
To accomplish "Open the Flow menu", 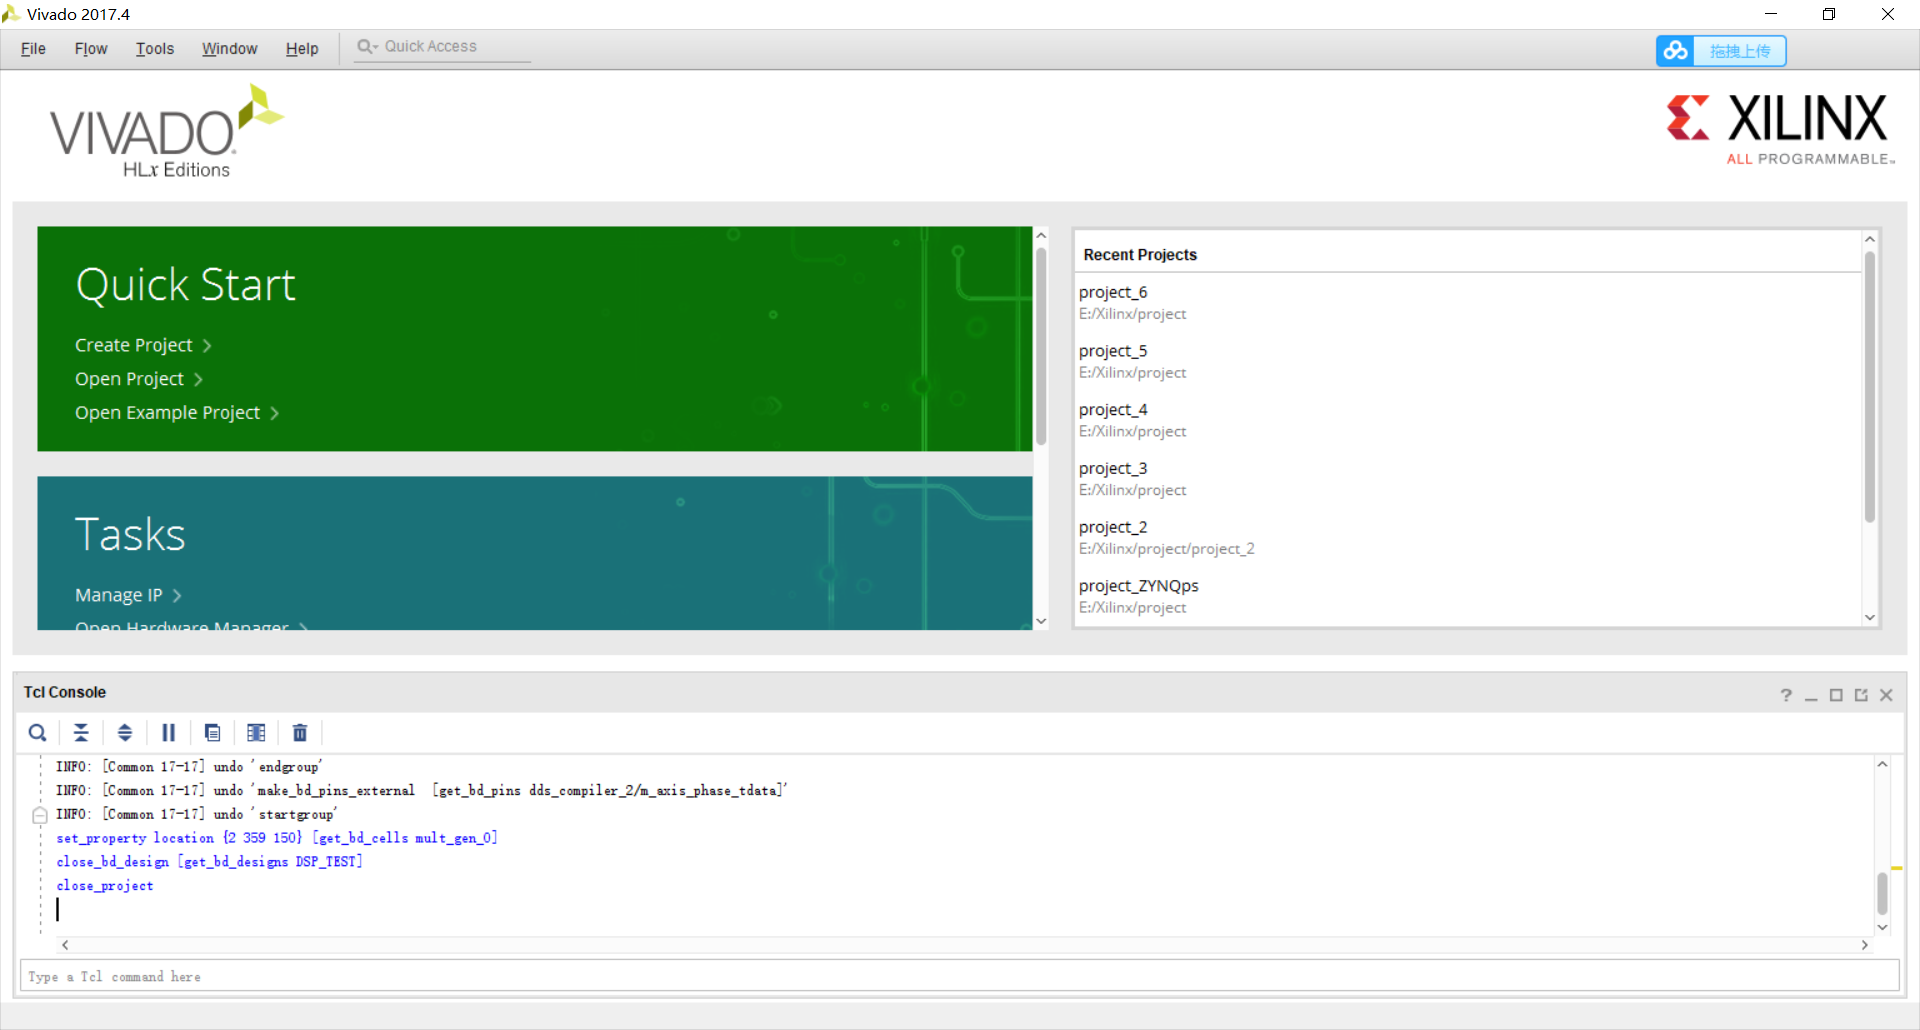I will 91,49.
